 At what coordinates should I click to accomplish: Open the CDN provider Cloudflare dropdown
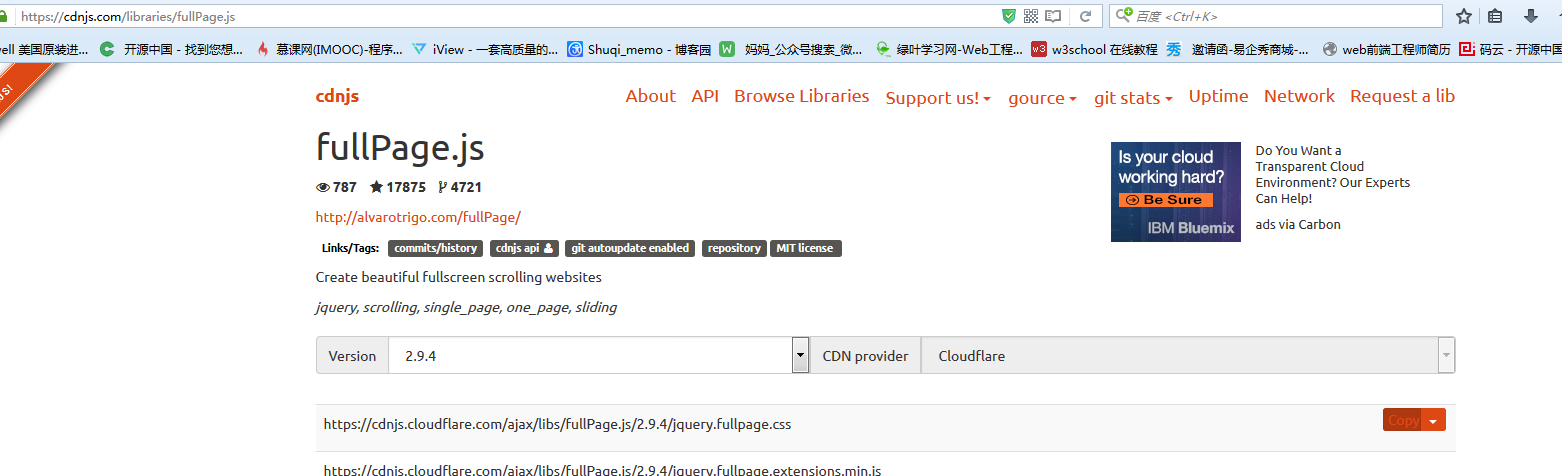(x=1188, y=356)
